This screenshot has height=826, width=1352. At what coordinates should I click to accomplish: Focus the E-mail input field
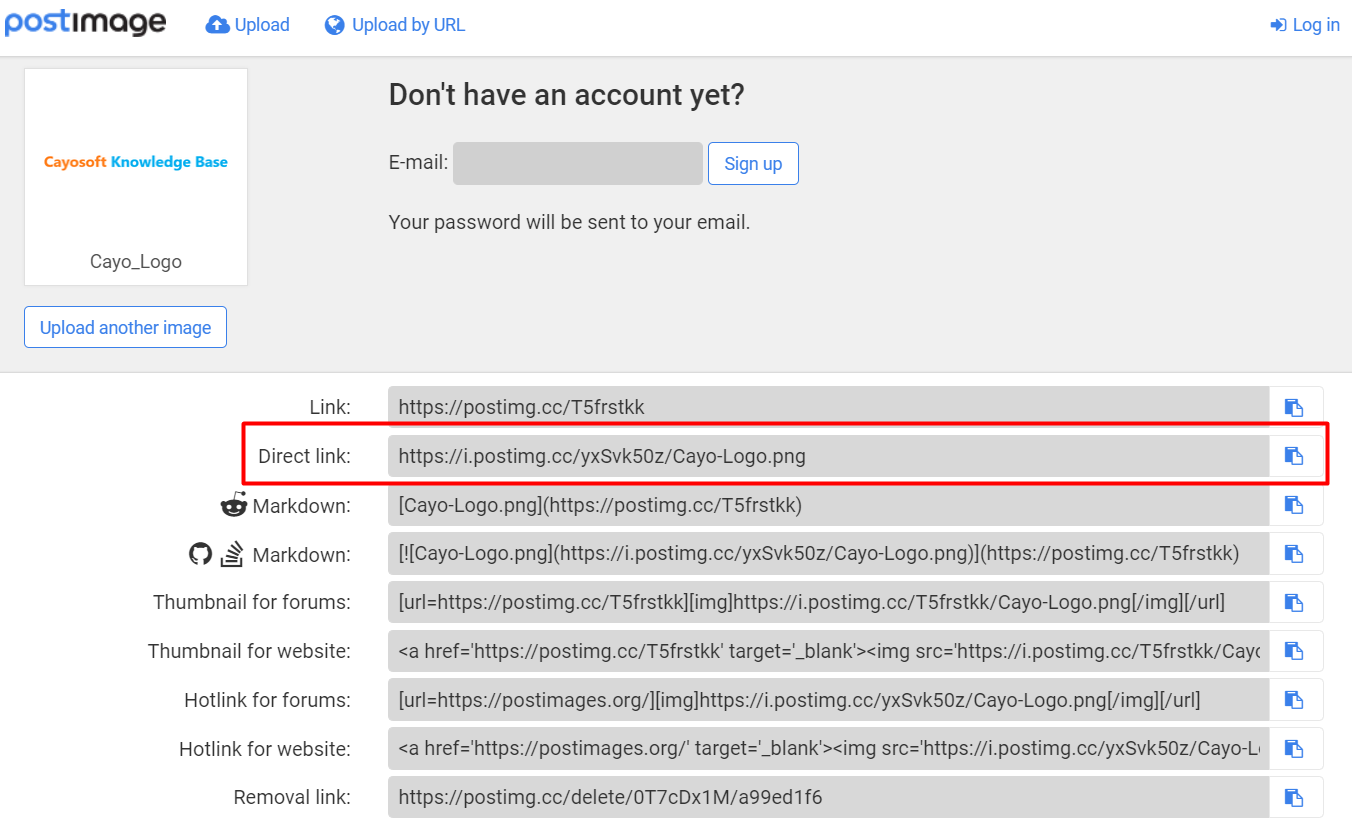[x=578, y=163]
